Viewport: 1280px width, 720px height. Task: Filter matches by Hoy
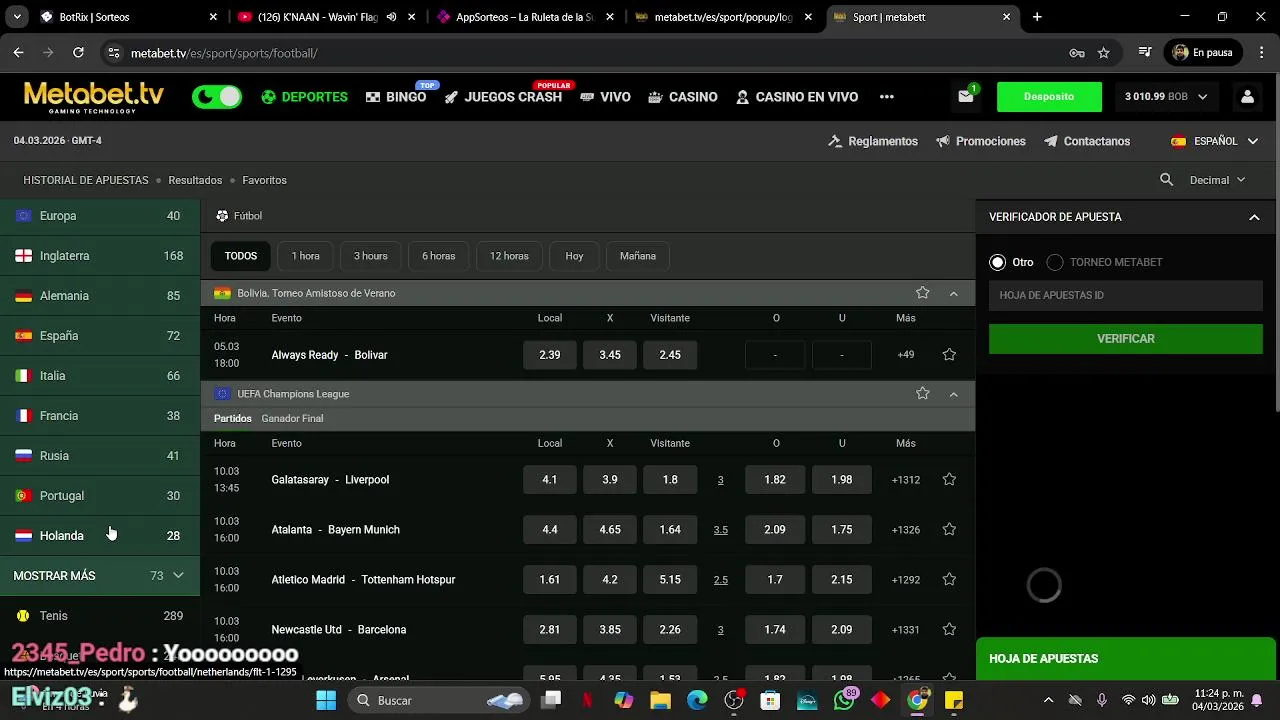click(x=574, y=256)
